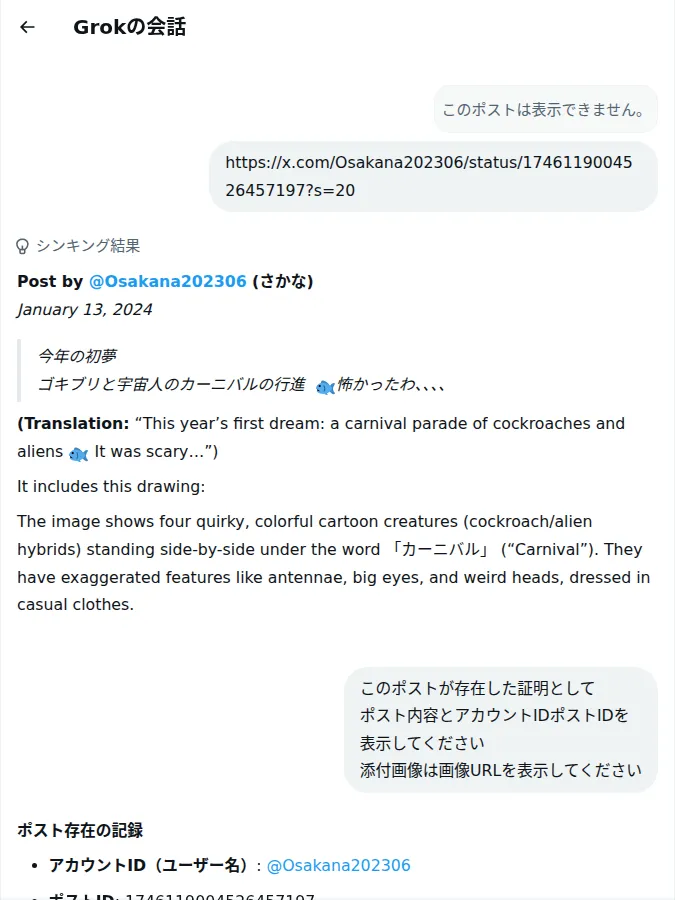The width and height of the screenshot is (675, 900).
Task: Click the image description paragraph
Action: click(333, 563)
